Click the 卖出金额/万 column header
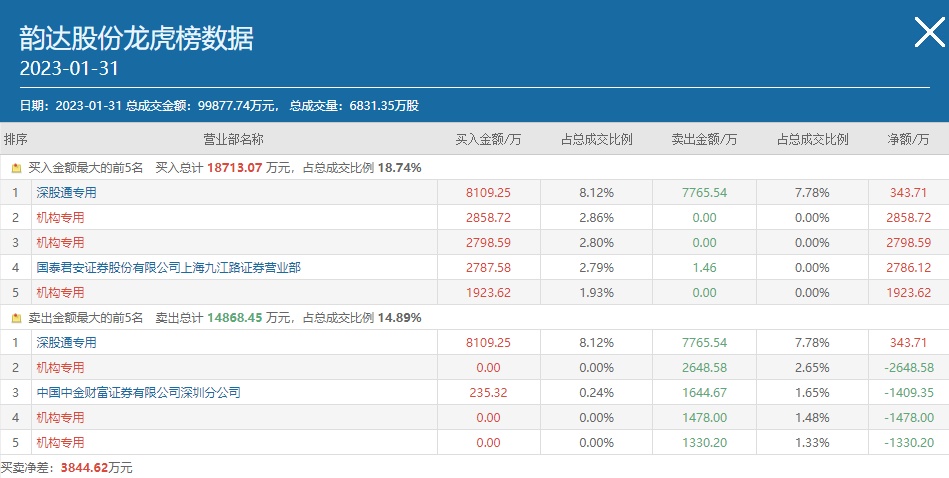949x478 pixels. [x=704, y=139]
